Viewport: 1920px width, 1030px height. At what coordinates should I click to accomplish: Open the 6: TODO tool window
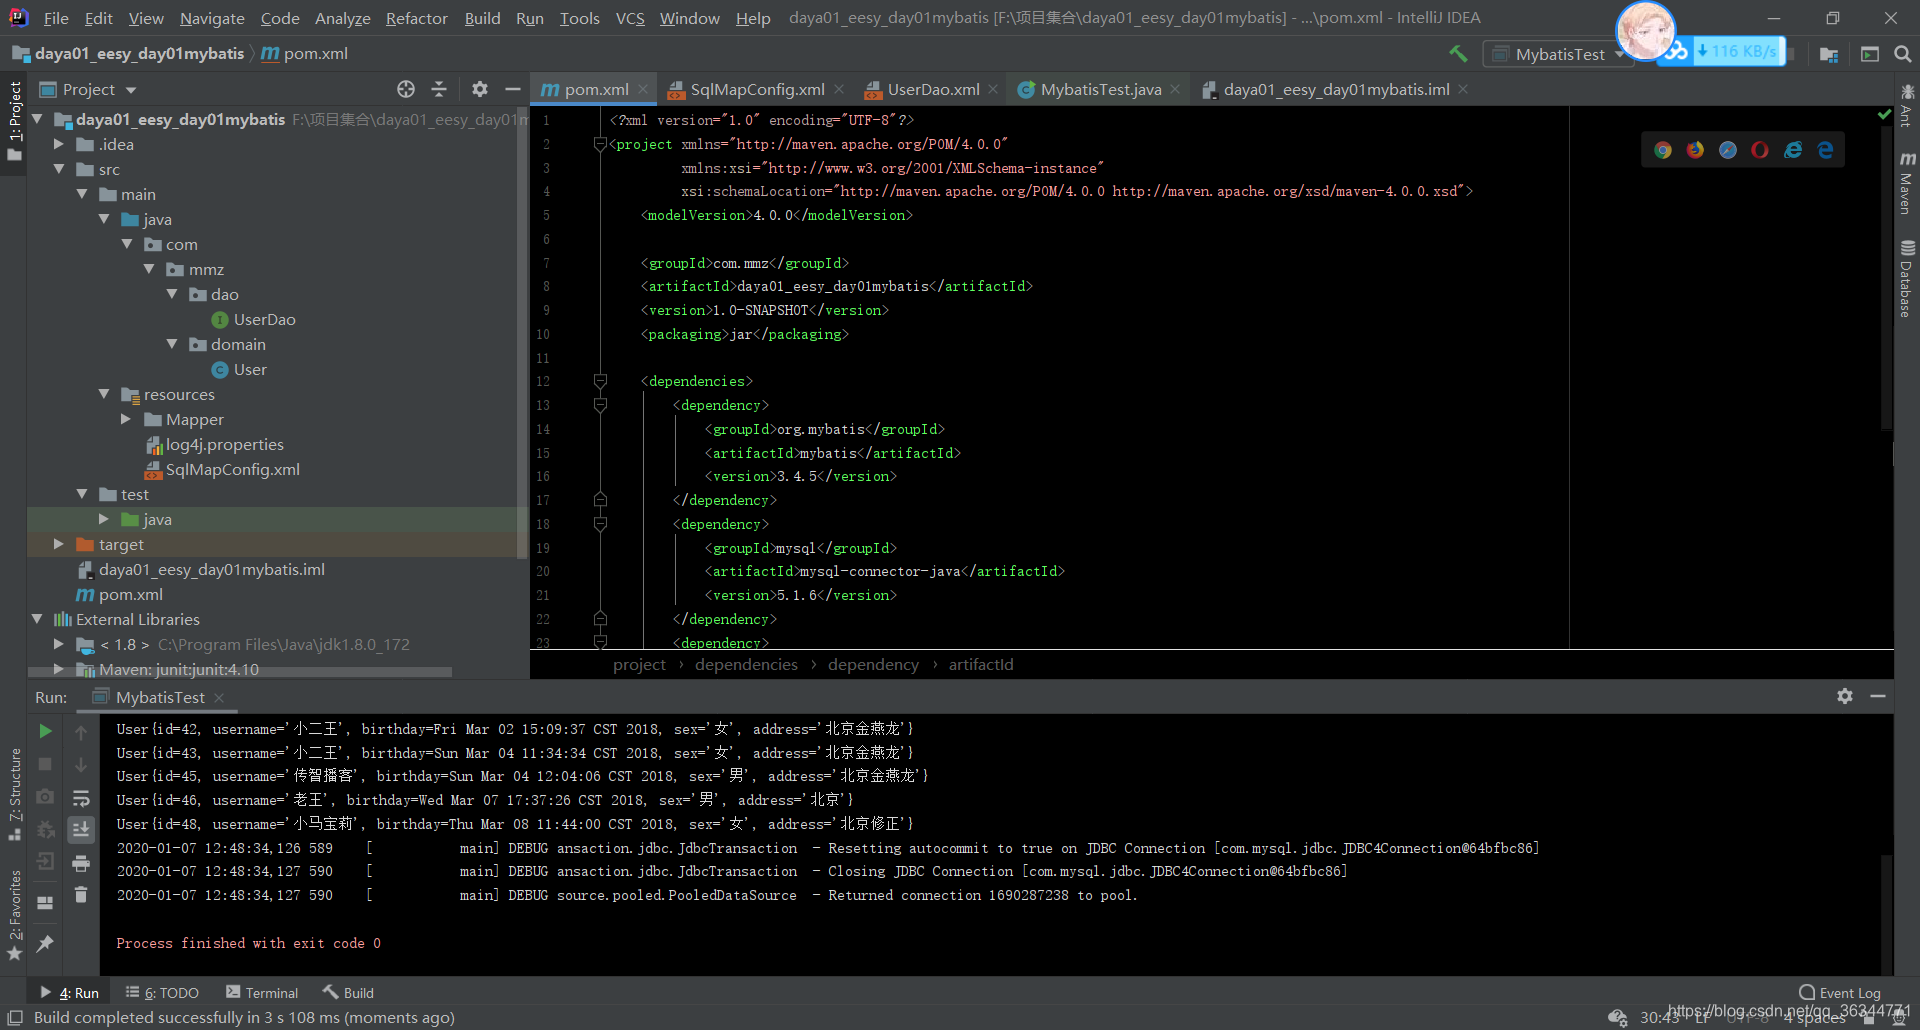(x=162, y=993)
